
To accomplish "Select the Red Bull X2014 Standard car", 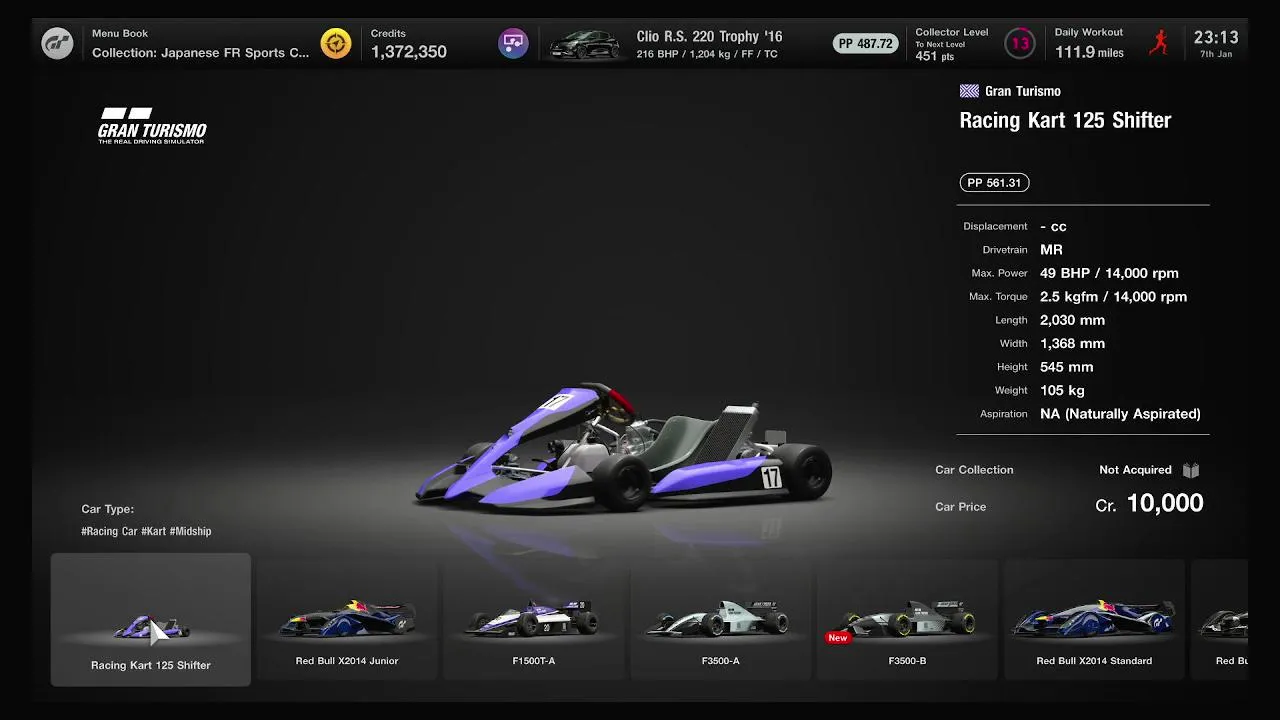I will [x=1094, y=620].
